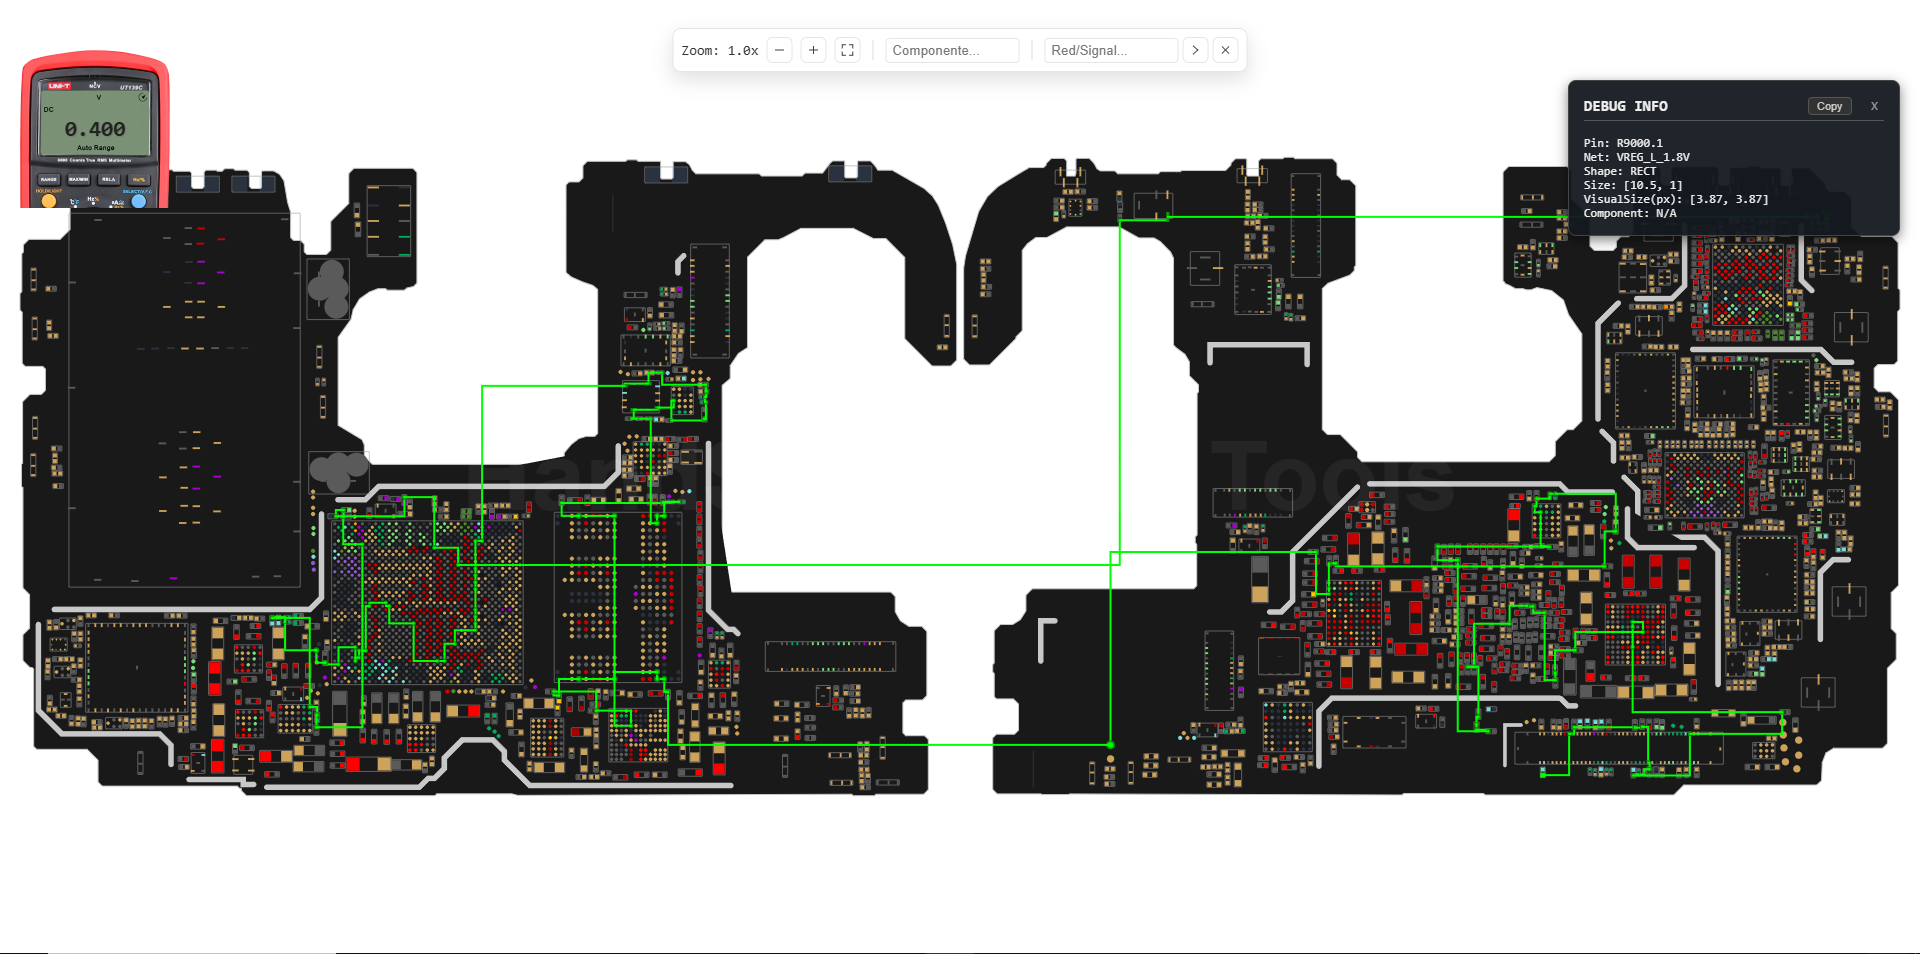The width and height of the screenshot is (1920, 954).
Task: Close the DEBUG INFO panel
Action: pos(1874,106)
